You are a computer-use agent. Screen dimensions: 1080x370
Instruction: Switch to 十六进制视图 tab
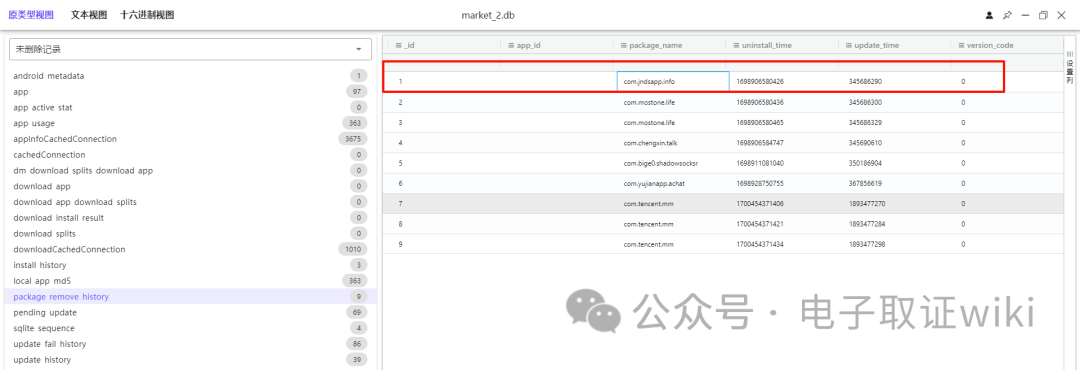click(147, 14)
